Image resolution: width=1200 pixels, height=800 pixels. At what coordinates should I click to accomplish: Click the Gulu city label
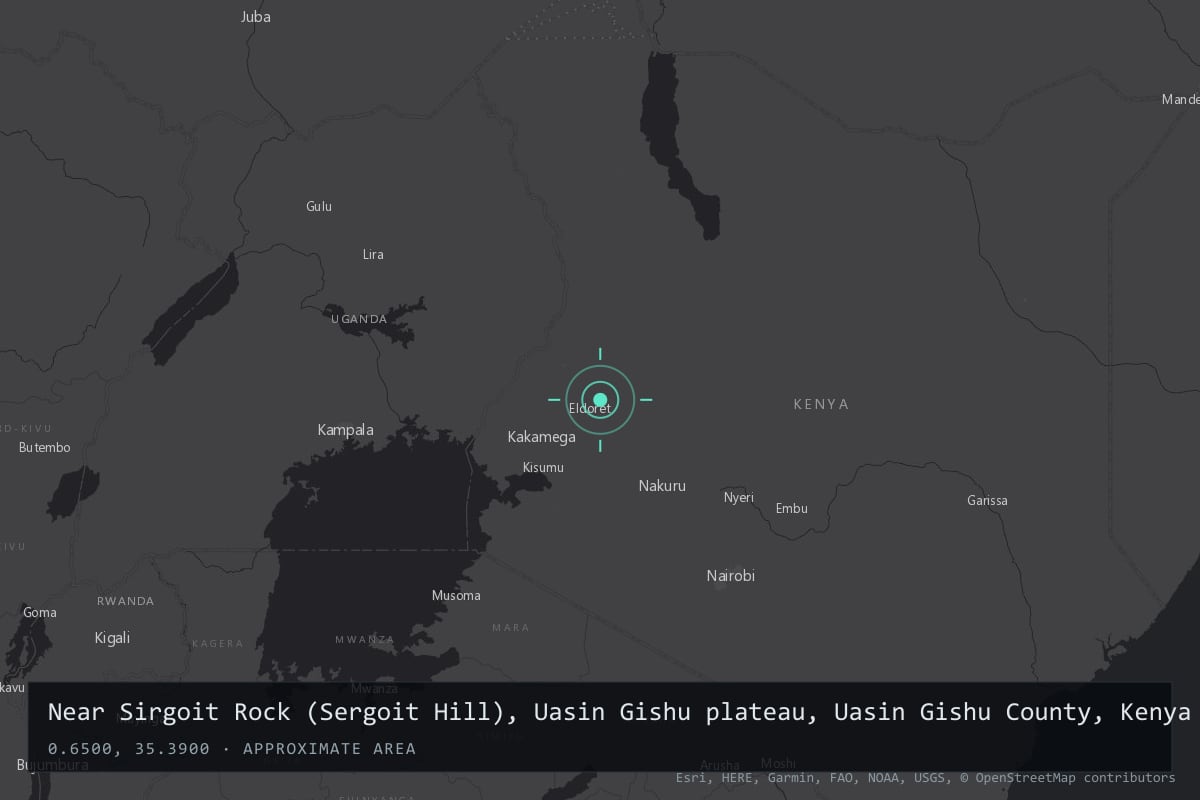tap(319, 207)
